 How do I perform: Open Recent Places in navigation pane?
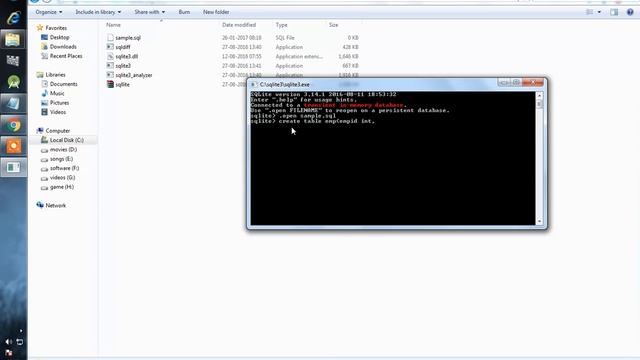(x=62, y=56)
